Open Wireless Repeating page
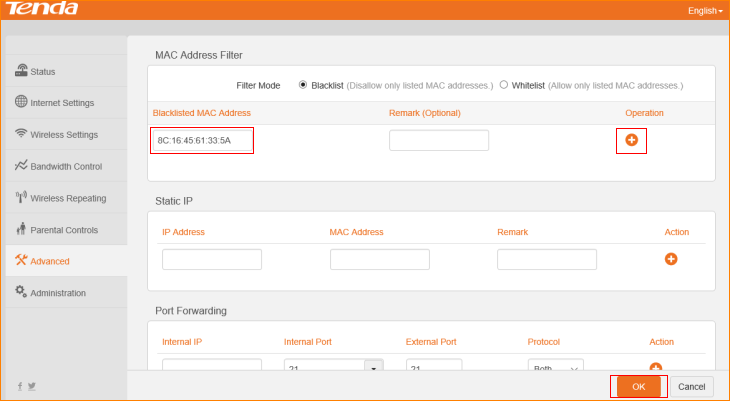The image size is (730, 401). pos(68,198)
